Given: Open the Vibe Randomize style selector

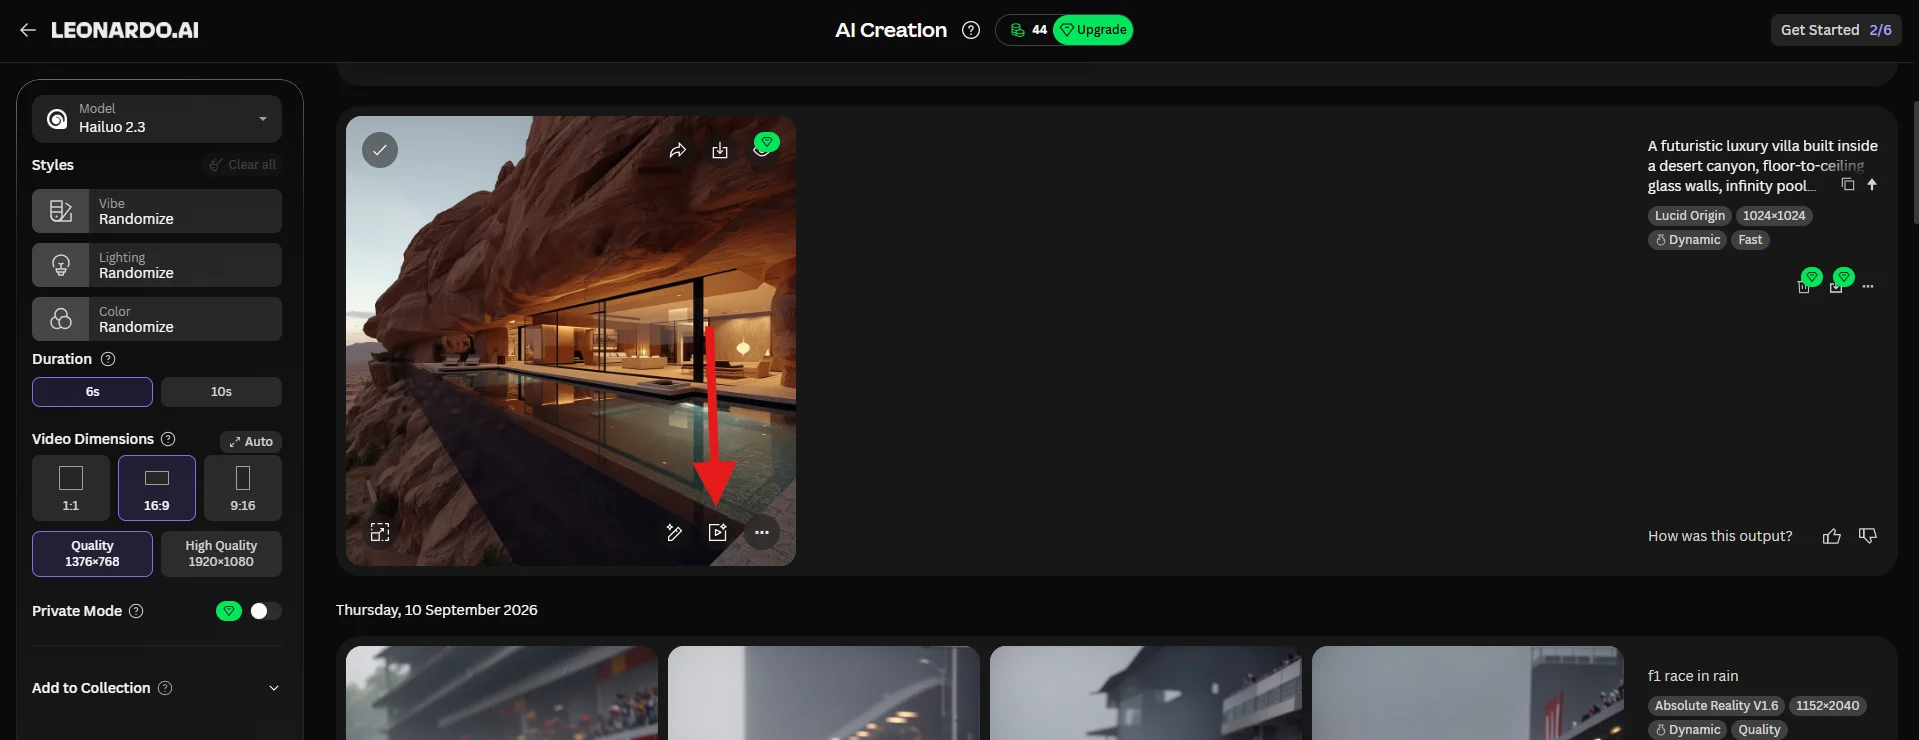Looking at the screenshot, I should (x=157, y=211).
